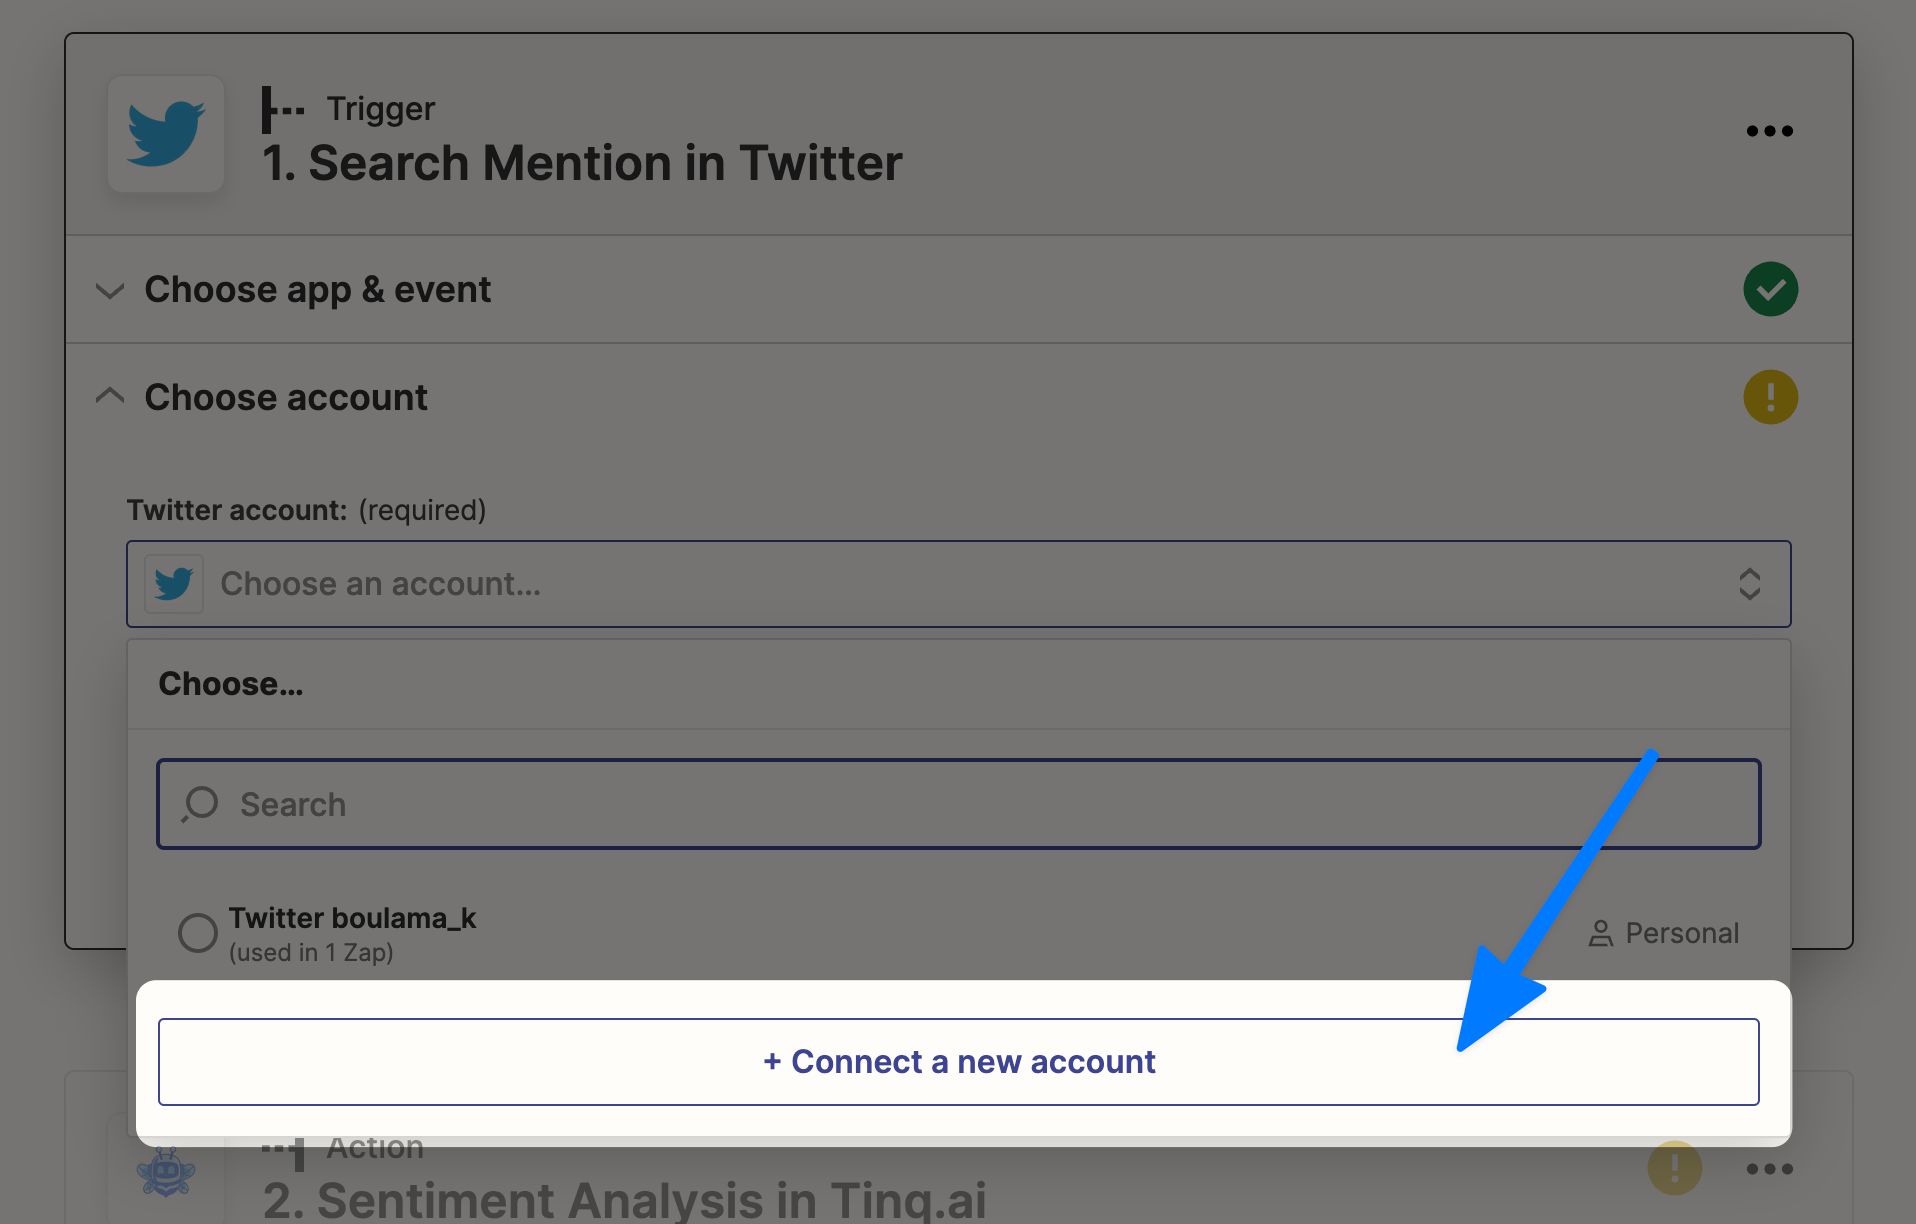Click the up-down arrows on the account dropdown
This screenshot has width=1916, height=1224.
pyautogui.click(x=1749, y=584)
